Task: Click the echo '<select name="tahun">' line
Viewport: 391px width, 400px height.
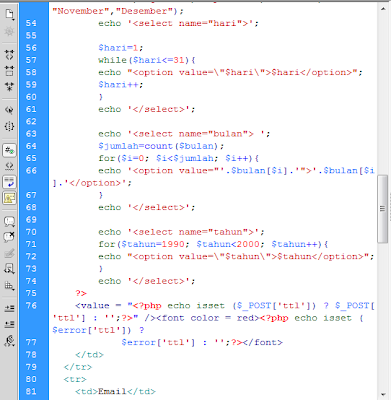Action: coord(181,232)
